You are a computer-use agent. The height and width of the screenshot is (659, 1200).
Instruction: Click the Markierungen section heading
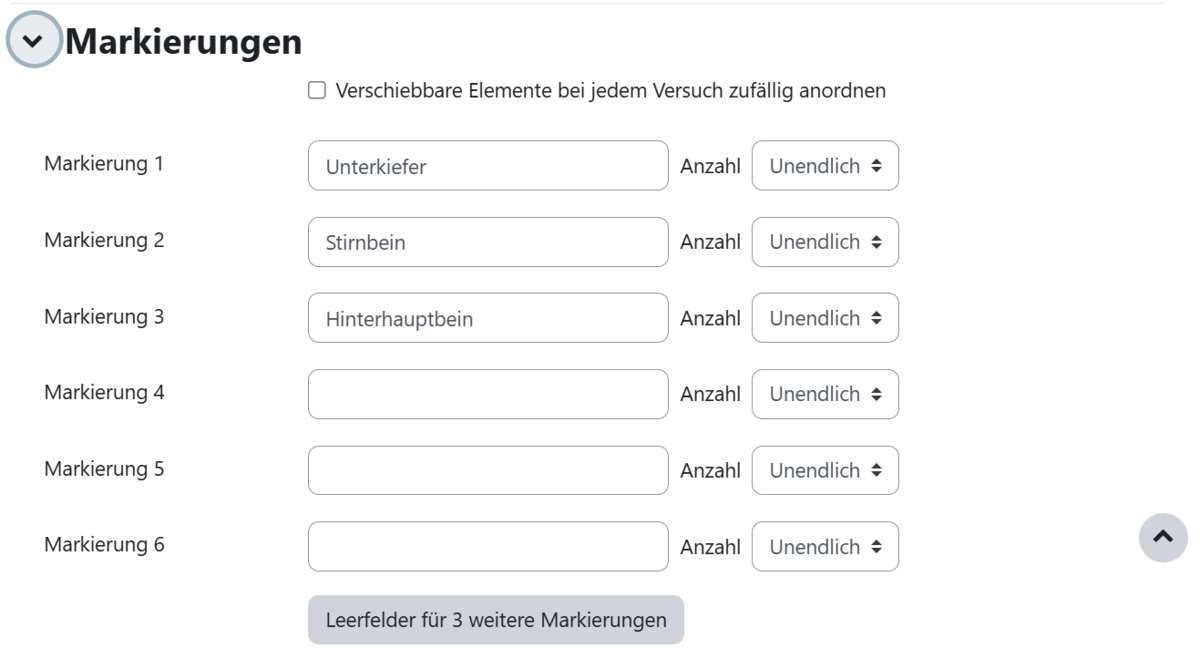[184, 42]
